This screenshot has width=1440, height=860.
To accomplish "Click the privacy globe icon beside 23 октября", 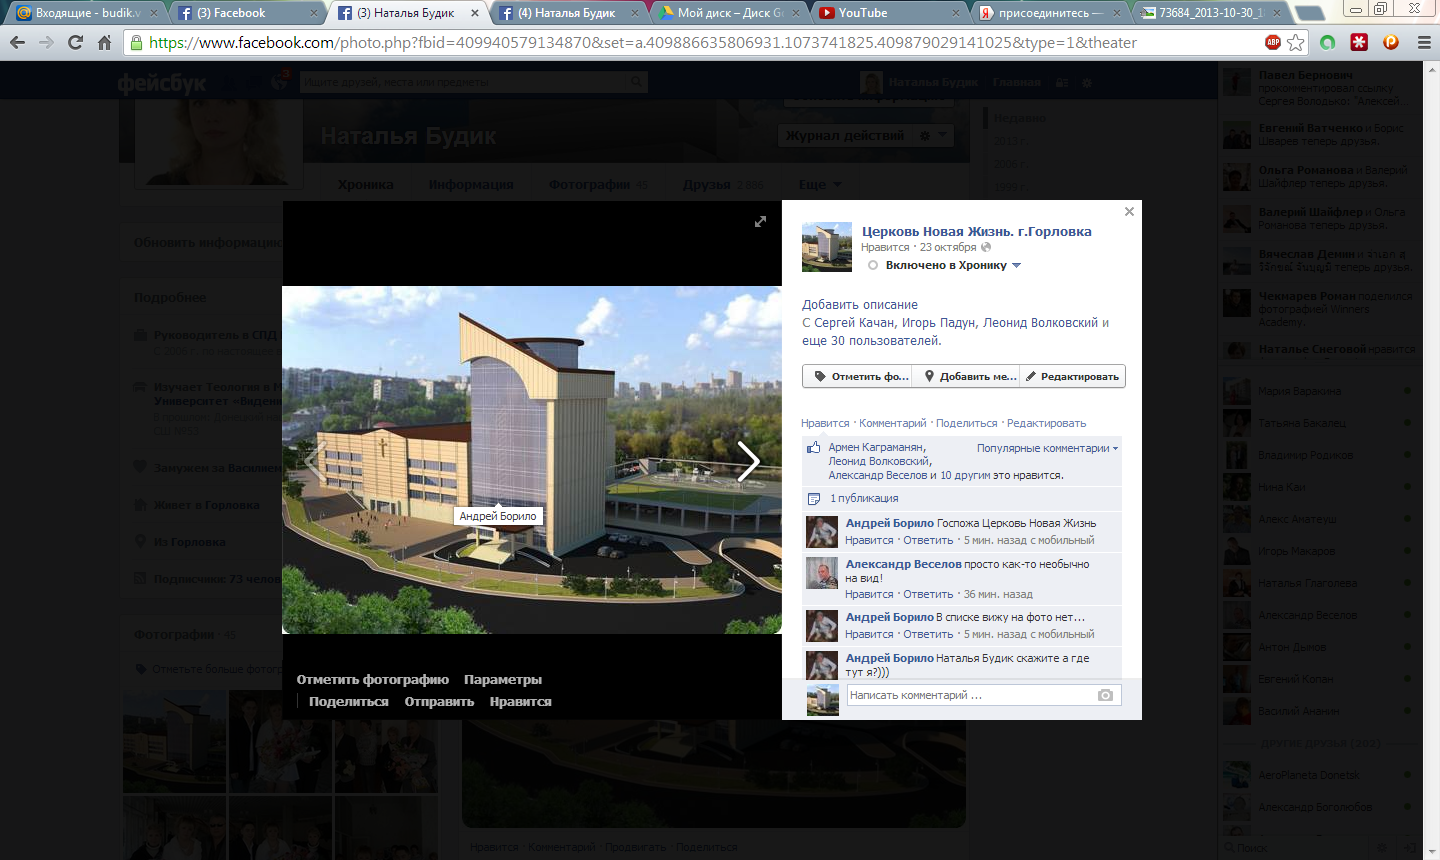I will (x=986, y=247).
